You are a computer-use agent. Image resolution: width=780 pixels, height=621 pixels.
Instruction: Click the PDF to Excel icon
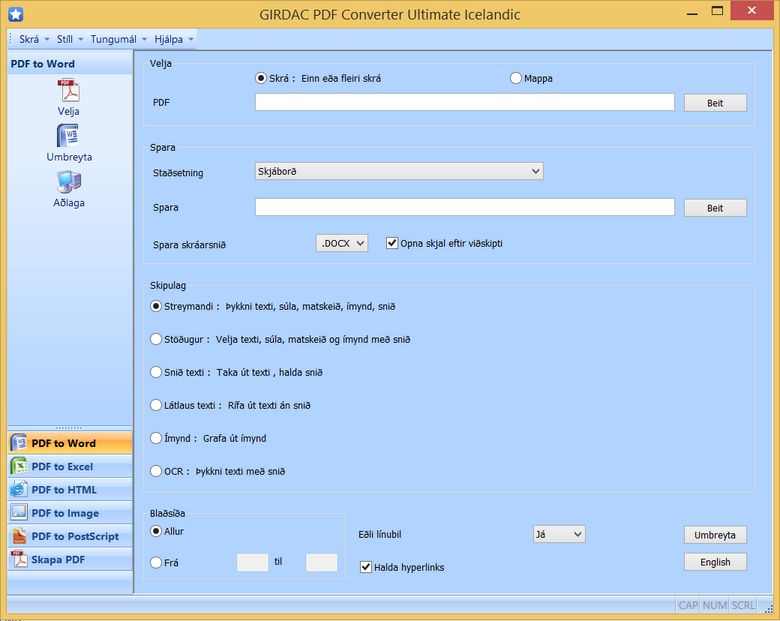tap(19, 466)
